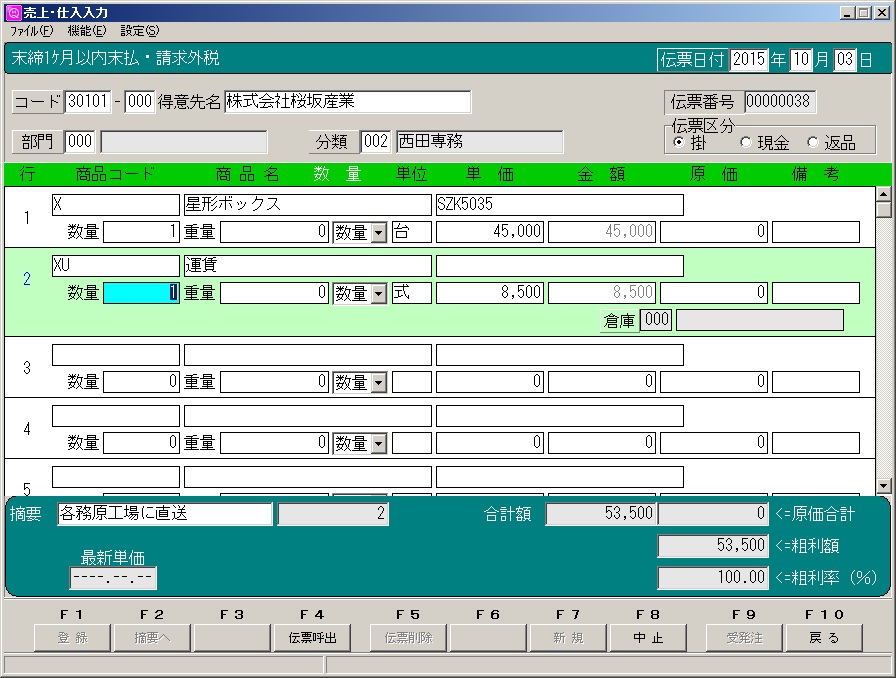Click 最新単価 date display
Viewport: 896px width, 678px height.
pos(113,578)
